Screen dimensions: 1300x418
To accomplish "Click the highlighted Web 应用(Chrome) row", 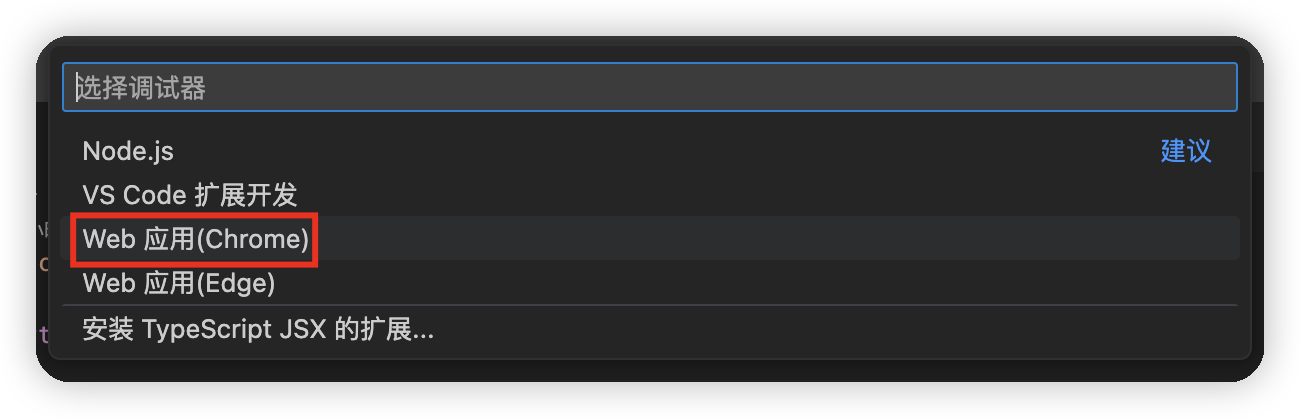I will (x=650, y=239).
